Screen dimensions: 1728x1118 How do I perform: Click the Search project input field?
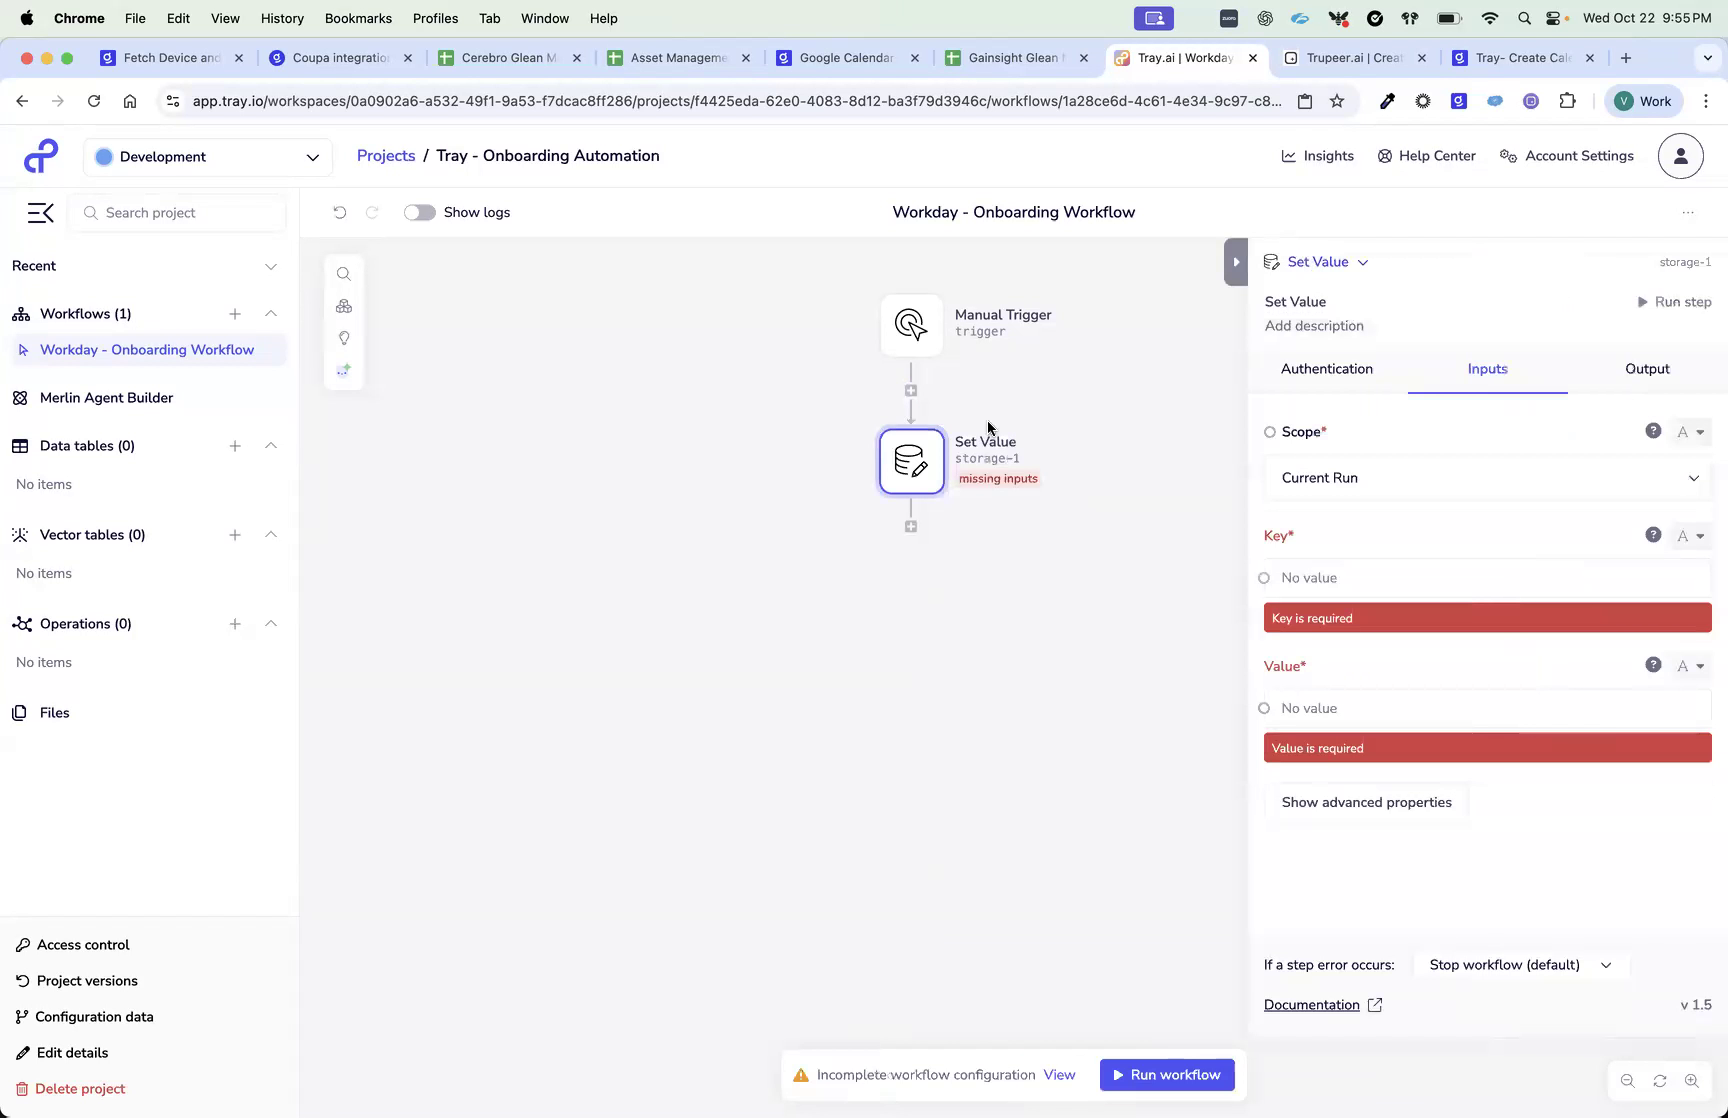click(177, 212)
